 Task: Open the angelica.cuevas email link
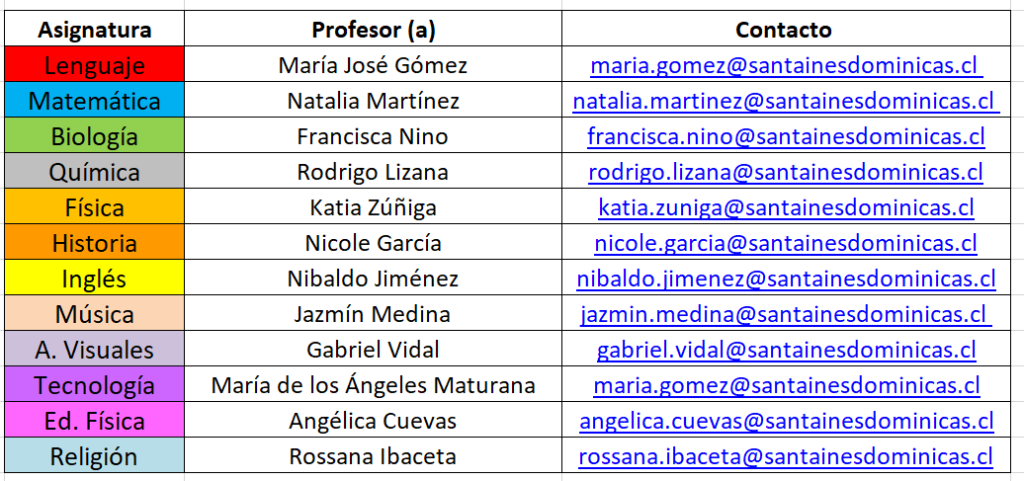[x=785, y=421]
